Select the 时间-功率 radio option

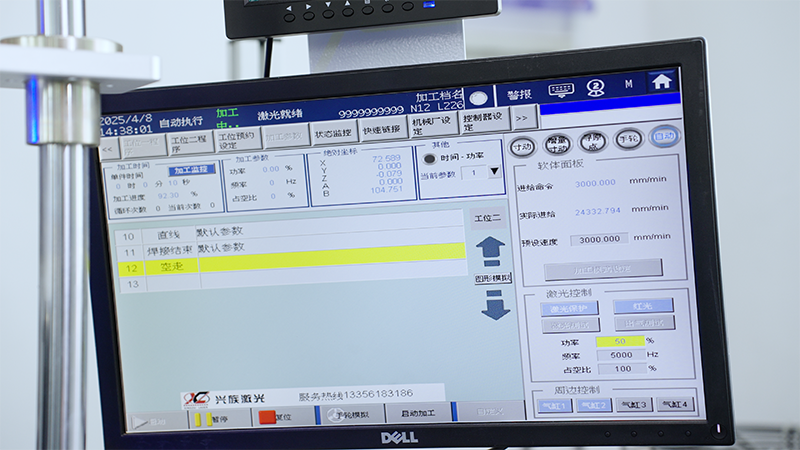[x=430, y=158]
